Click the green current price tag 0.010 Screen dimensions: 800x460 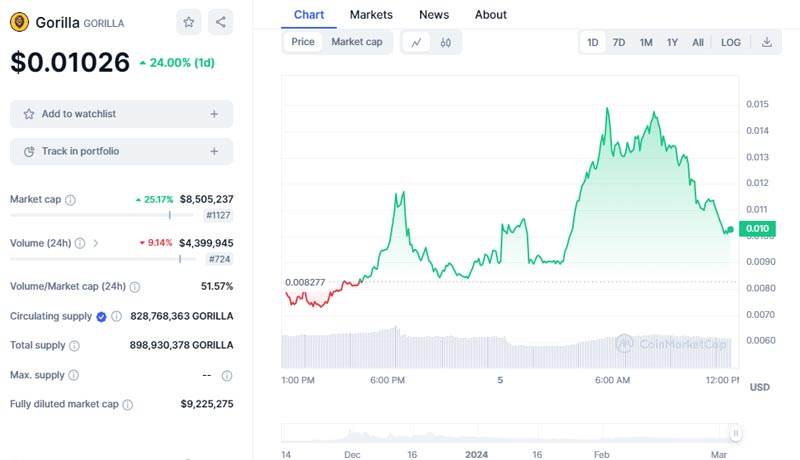pos(757,228)
